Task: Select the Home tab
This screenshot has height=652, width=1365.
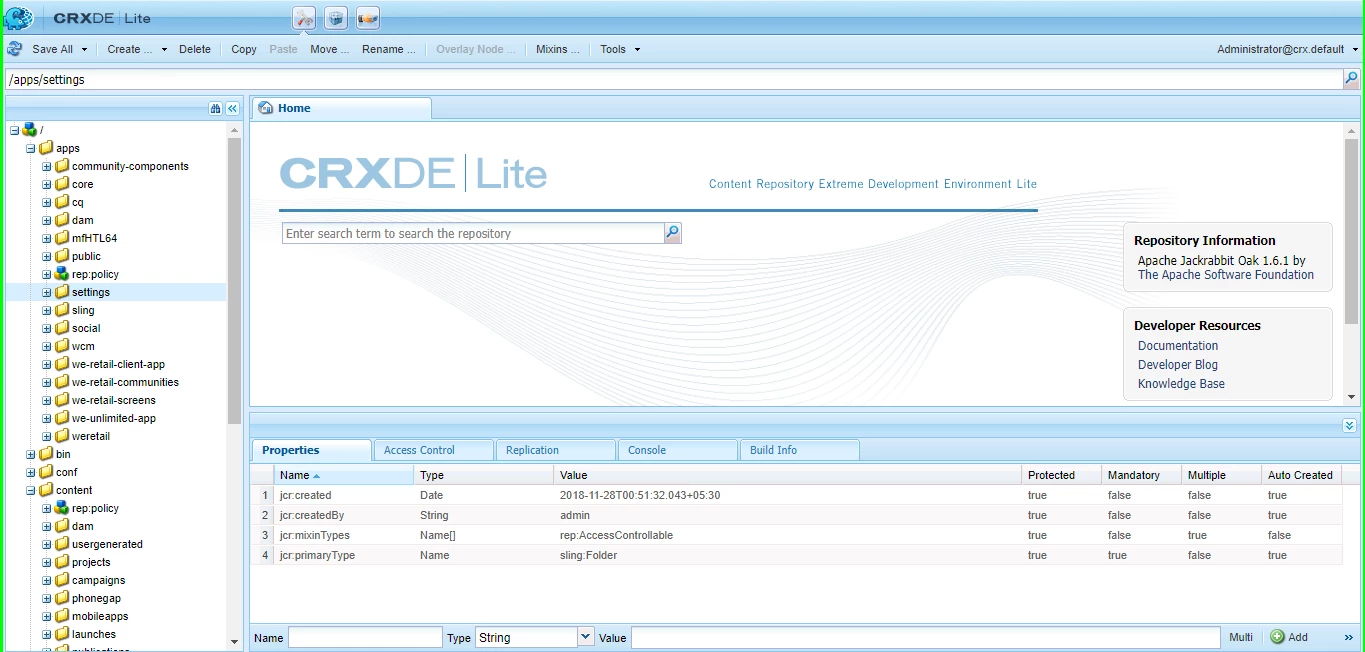Action: tap(341, 108)
